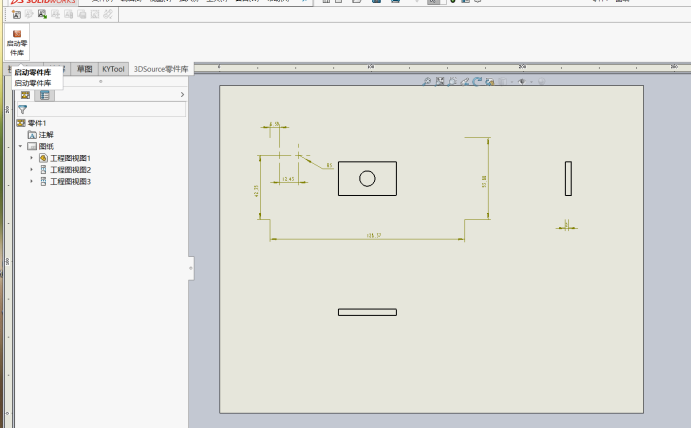Select the circle in the front drawing view
The width and height of the screenshot is (692, 428).
367,179
